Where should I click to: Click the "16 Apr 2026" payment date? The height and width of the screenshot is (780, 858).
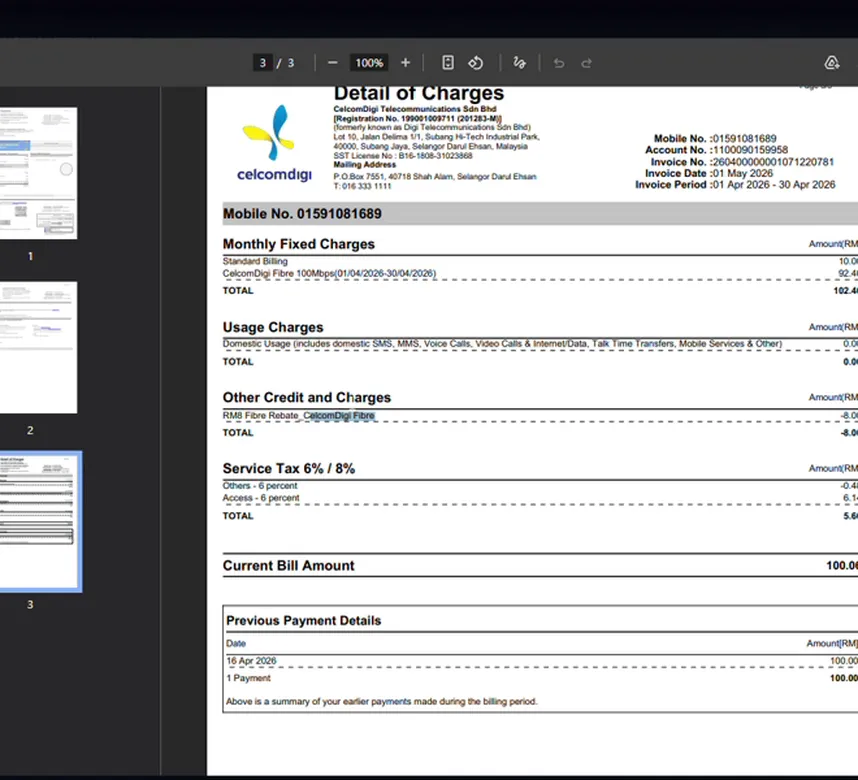(x=251, y=661)
